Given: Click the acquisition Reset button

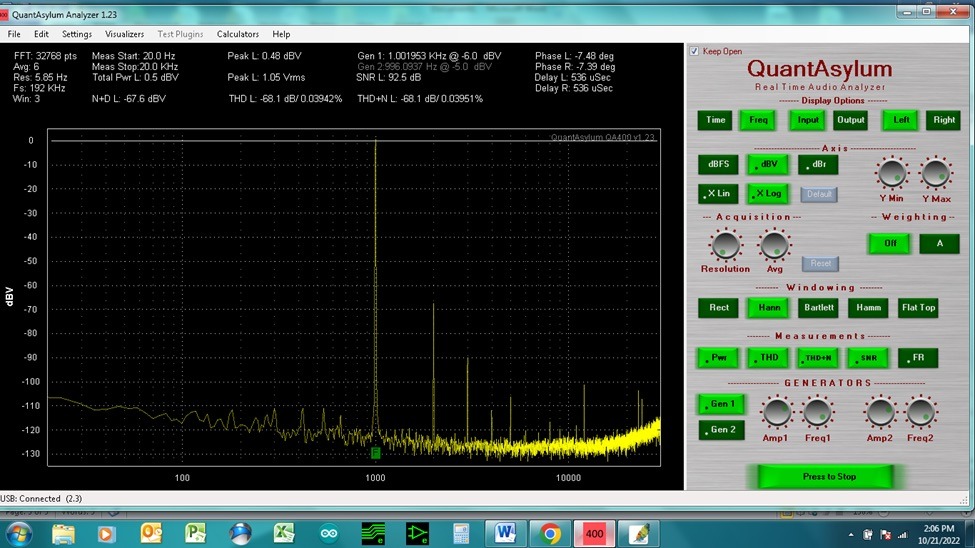Looking at the screenshot, I should 820,263.
